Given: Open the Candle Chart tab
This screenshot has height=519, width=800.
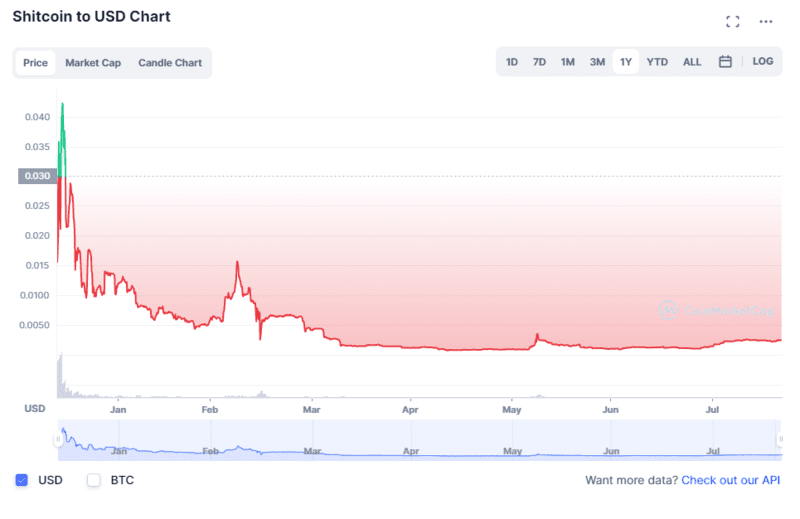Looking at the screenshot, I should pos(170,63).
